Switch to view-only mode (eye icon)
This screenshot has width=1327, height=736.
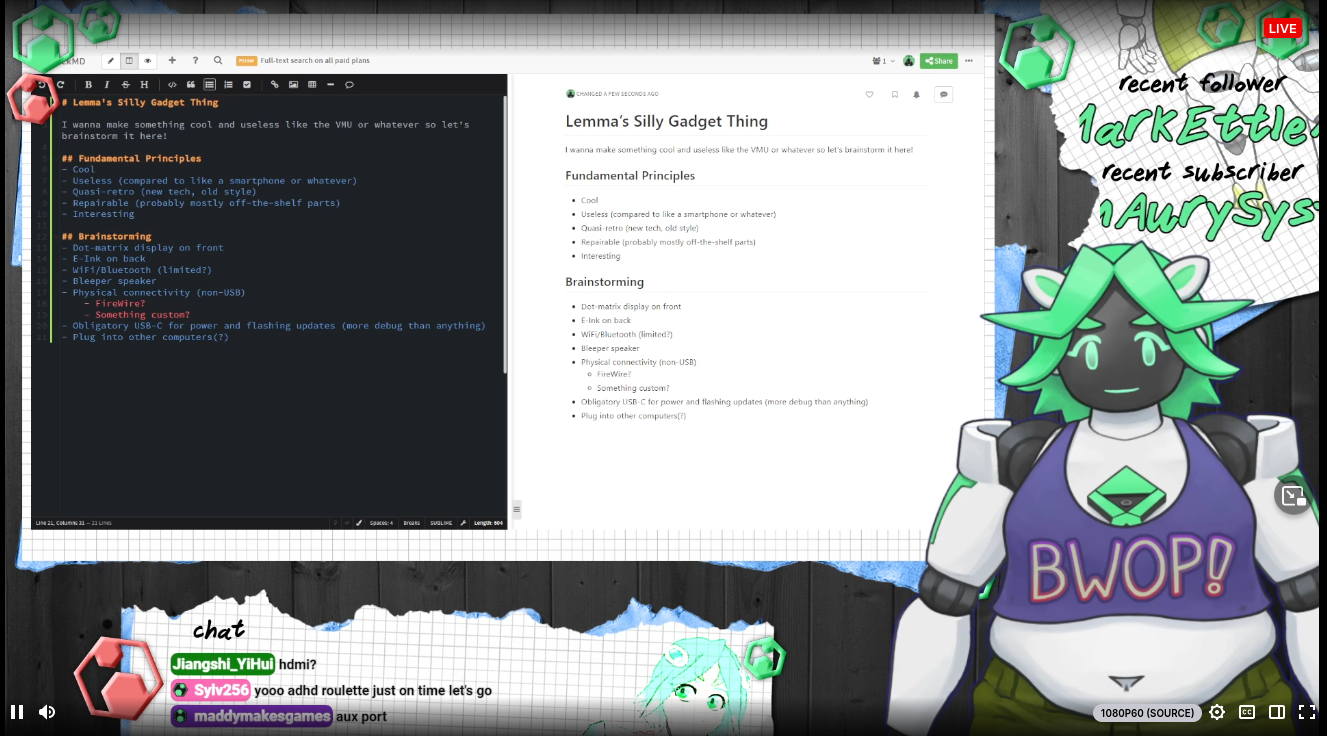coord(147,61)
